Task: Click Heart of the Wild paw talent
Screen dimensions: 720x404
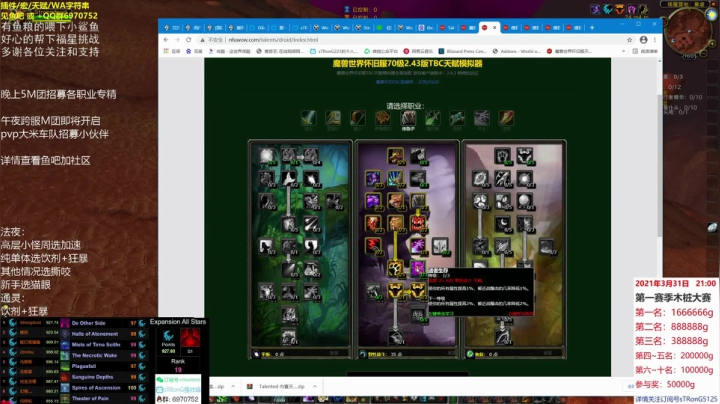Action: pyautogui.click(x=395, y=269)
